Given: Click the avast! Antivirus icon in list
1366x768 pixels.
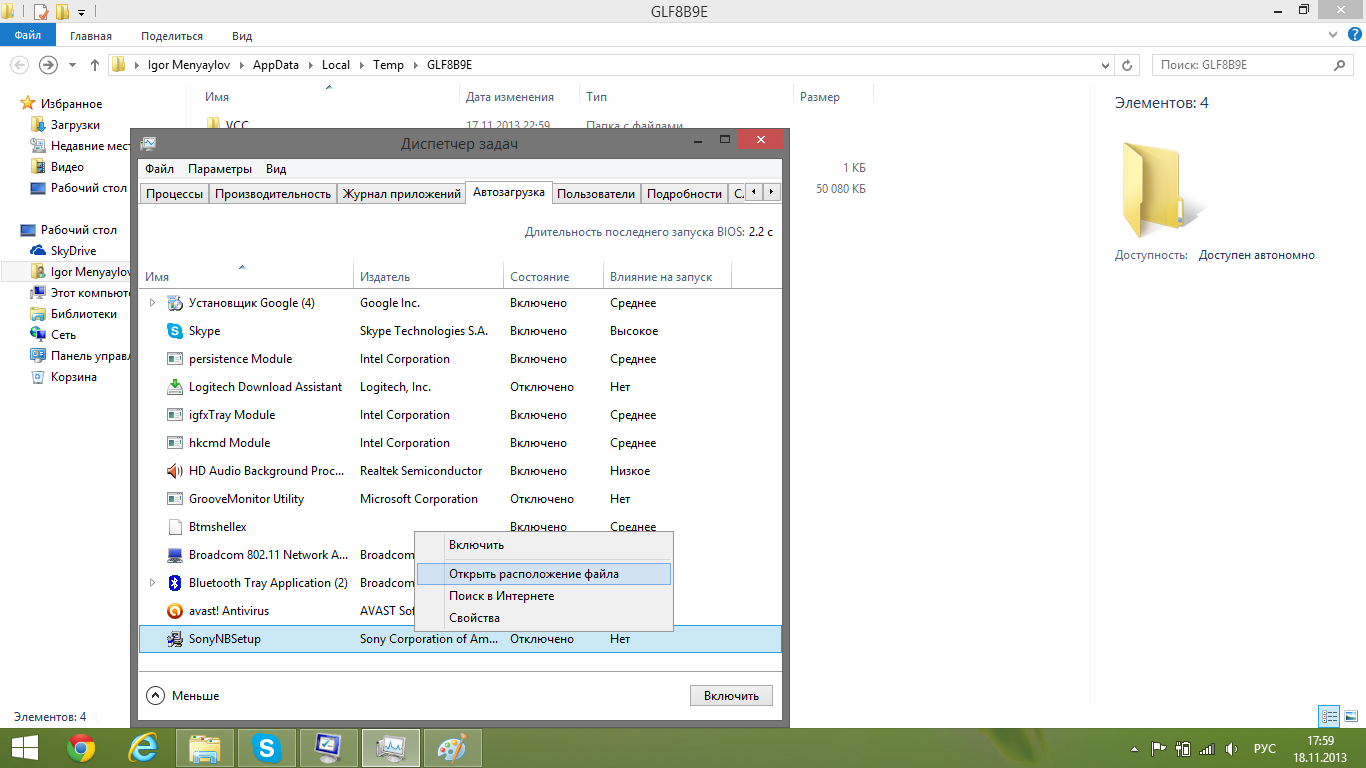Looking at the screenshot, I should 175,611.
